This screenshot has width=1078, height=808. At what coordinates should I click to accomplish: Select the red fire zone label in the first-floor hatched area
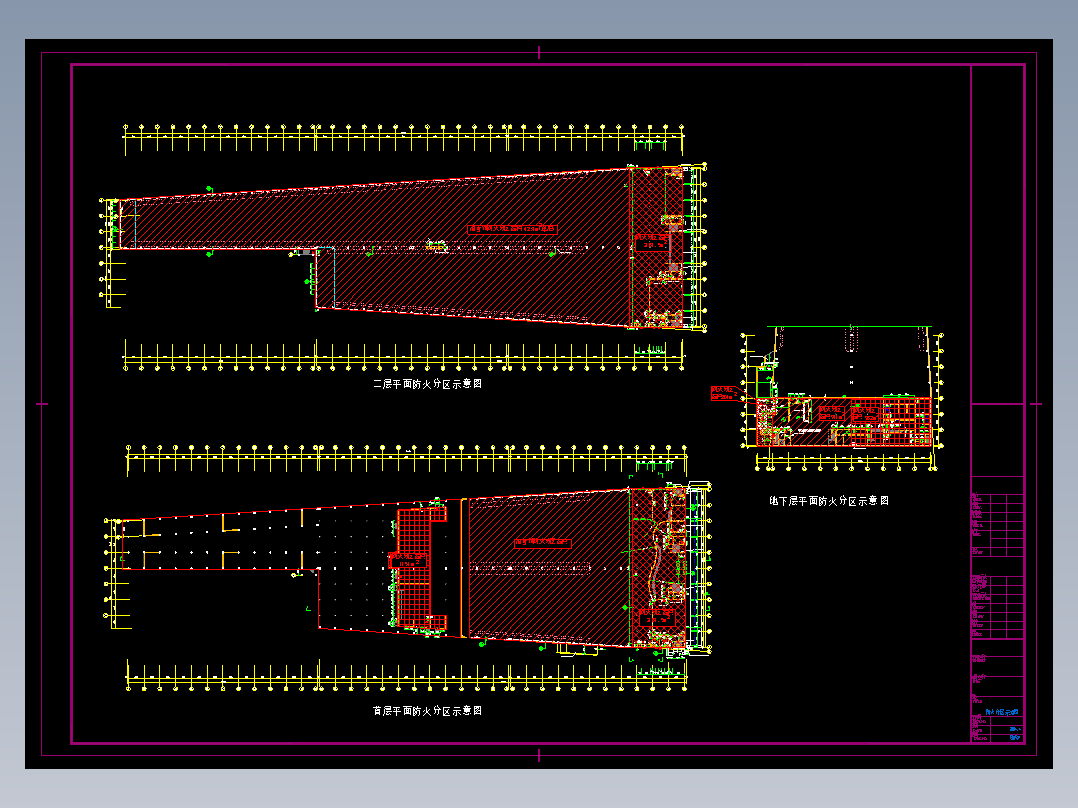tap(542, 543)
